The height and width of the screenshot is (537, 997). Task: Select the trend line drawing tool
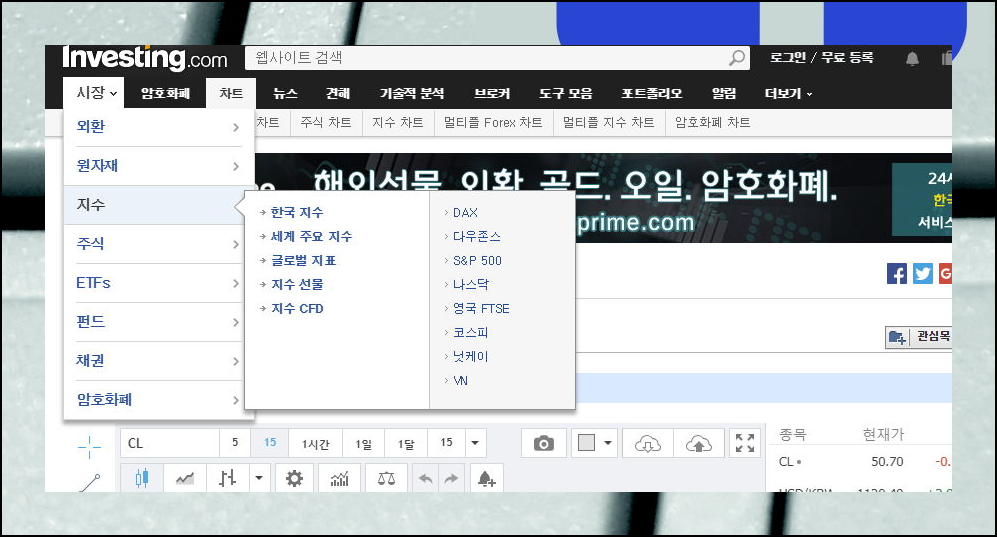pyautogui.click(x=90, y=483)
